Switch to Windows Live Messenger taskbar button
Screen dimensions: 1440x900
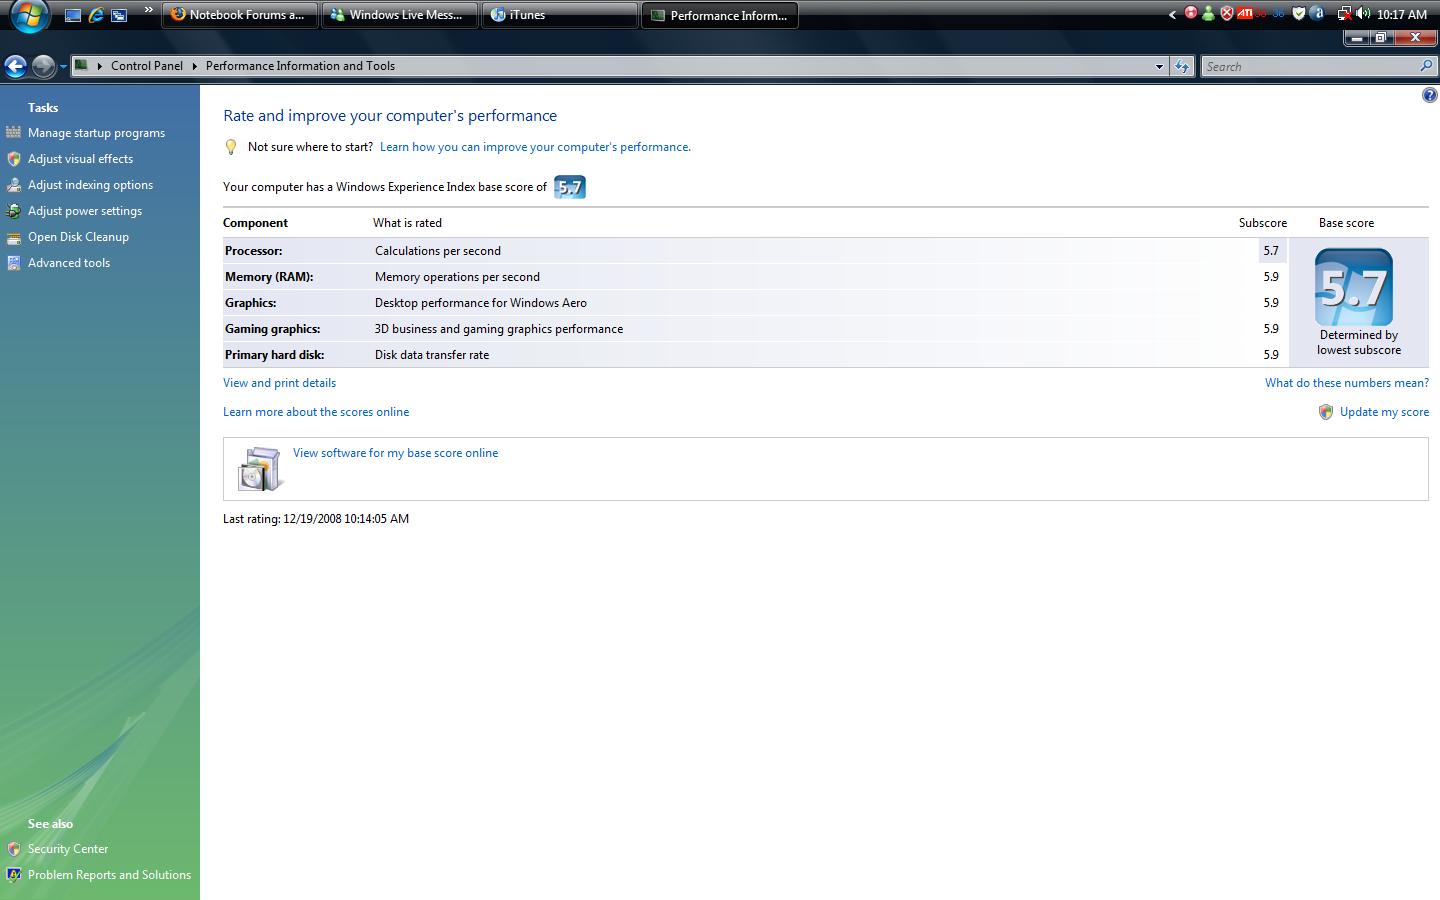pos(400,15)
